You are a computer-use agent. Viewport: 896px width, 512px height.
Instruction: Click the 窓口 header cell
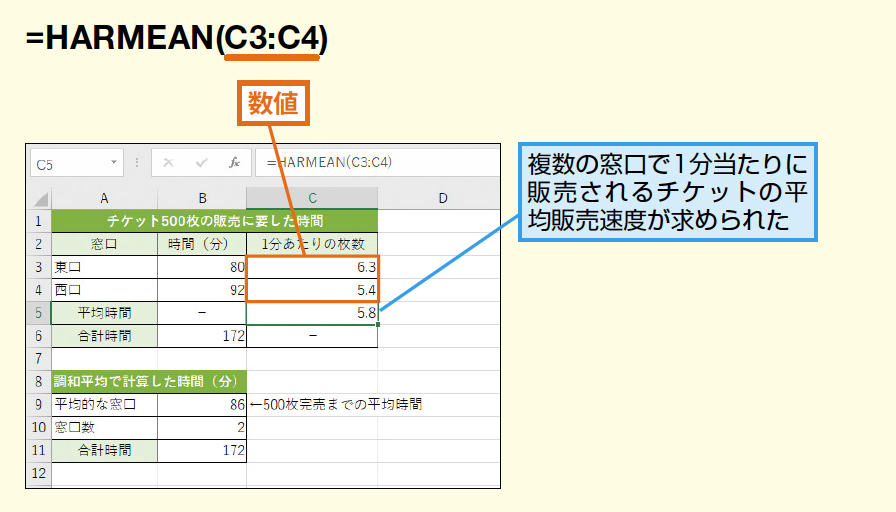tap(104, 244)
